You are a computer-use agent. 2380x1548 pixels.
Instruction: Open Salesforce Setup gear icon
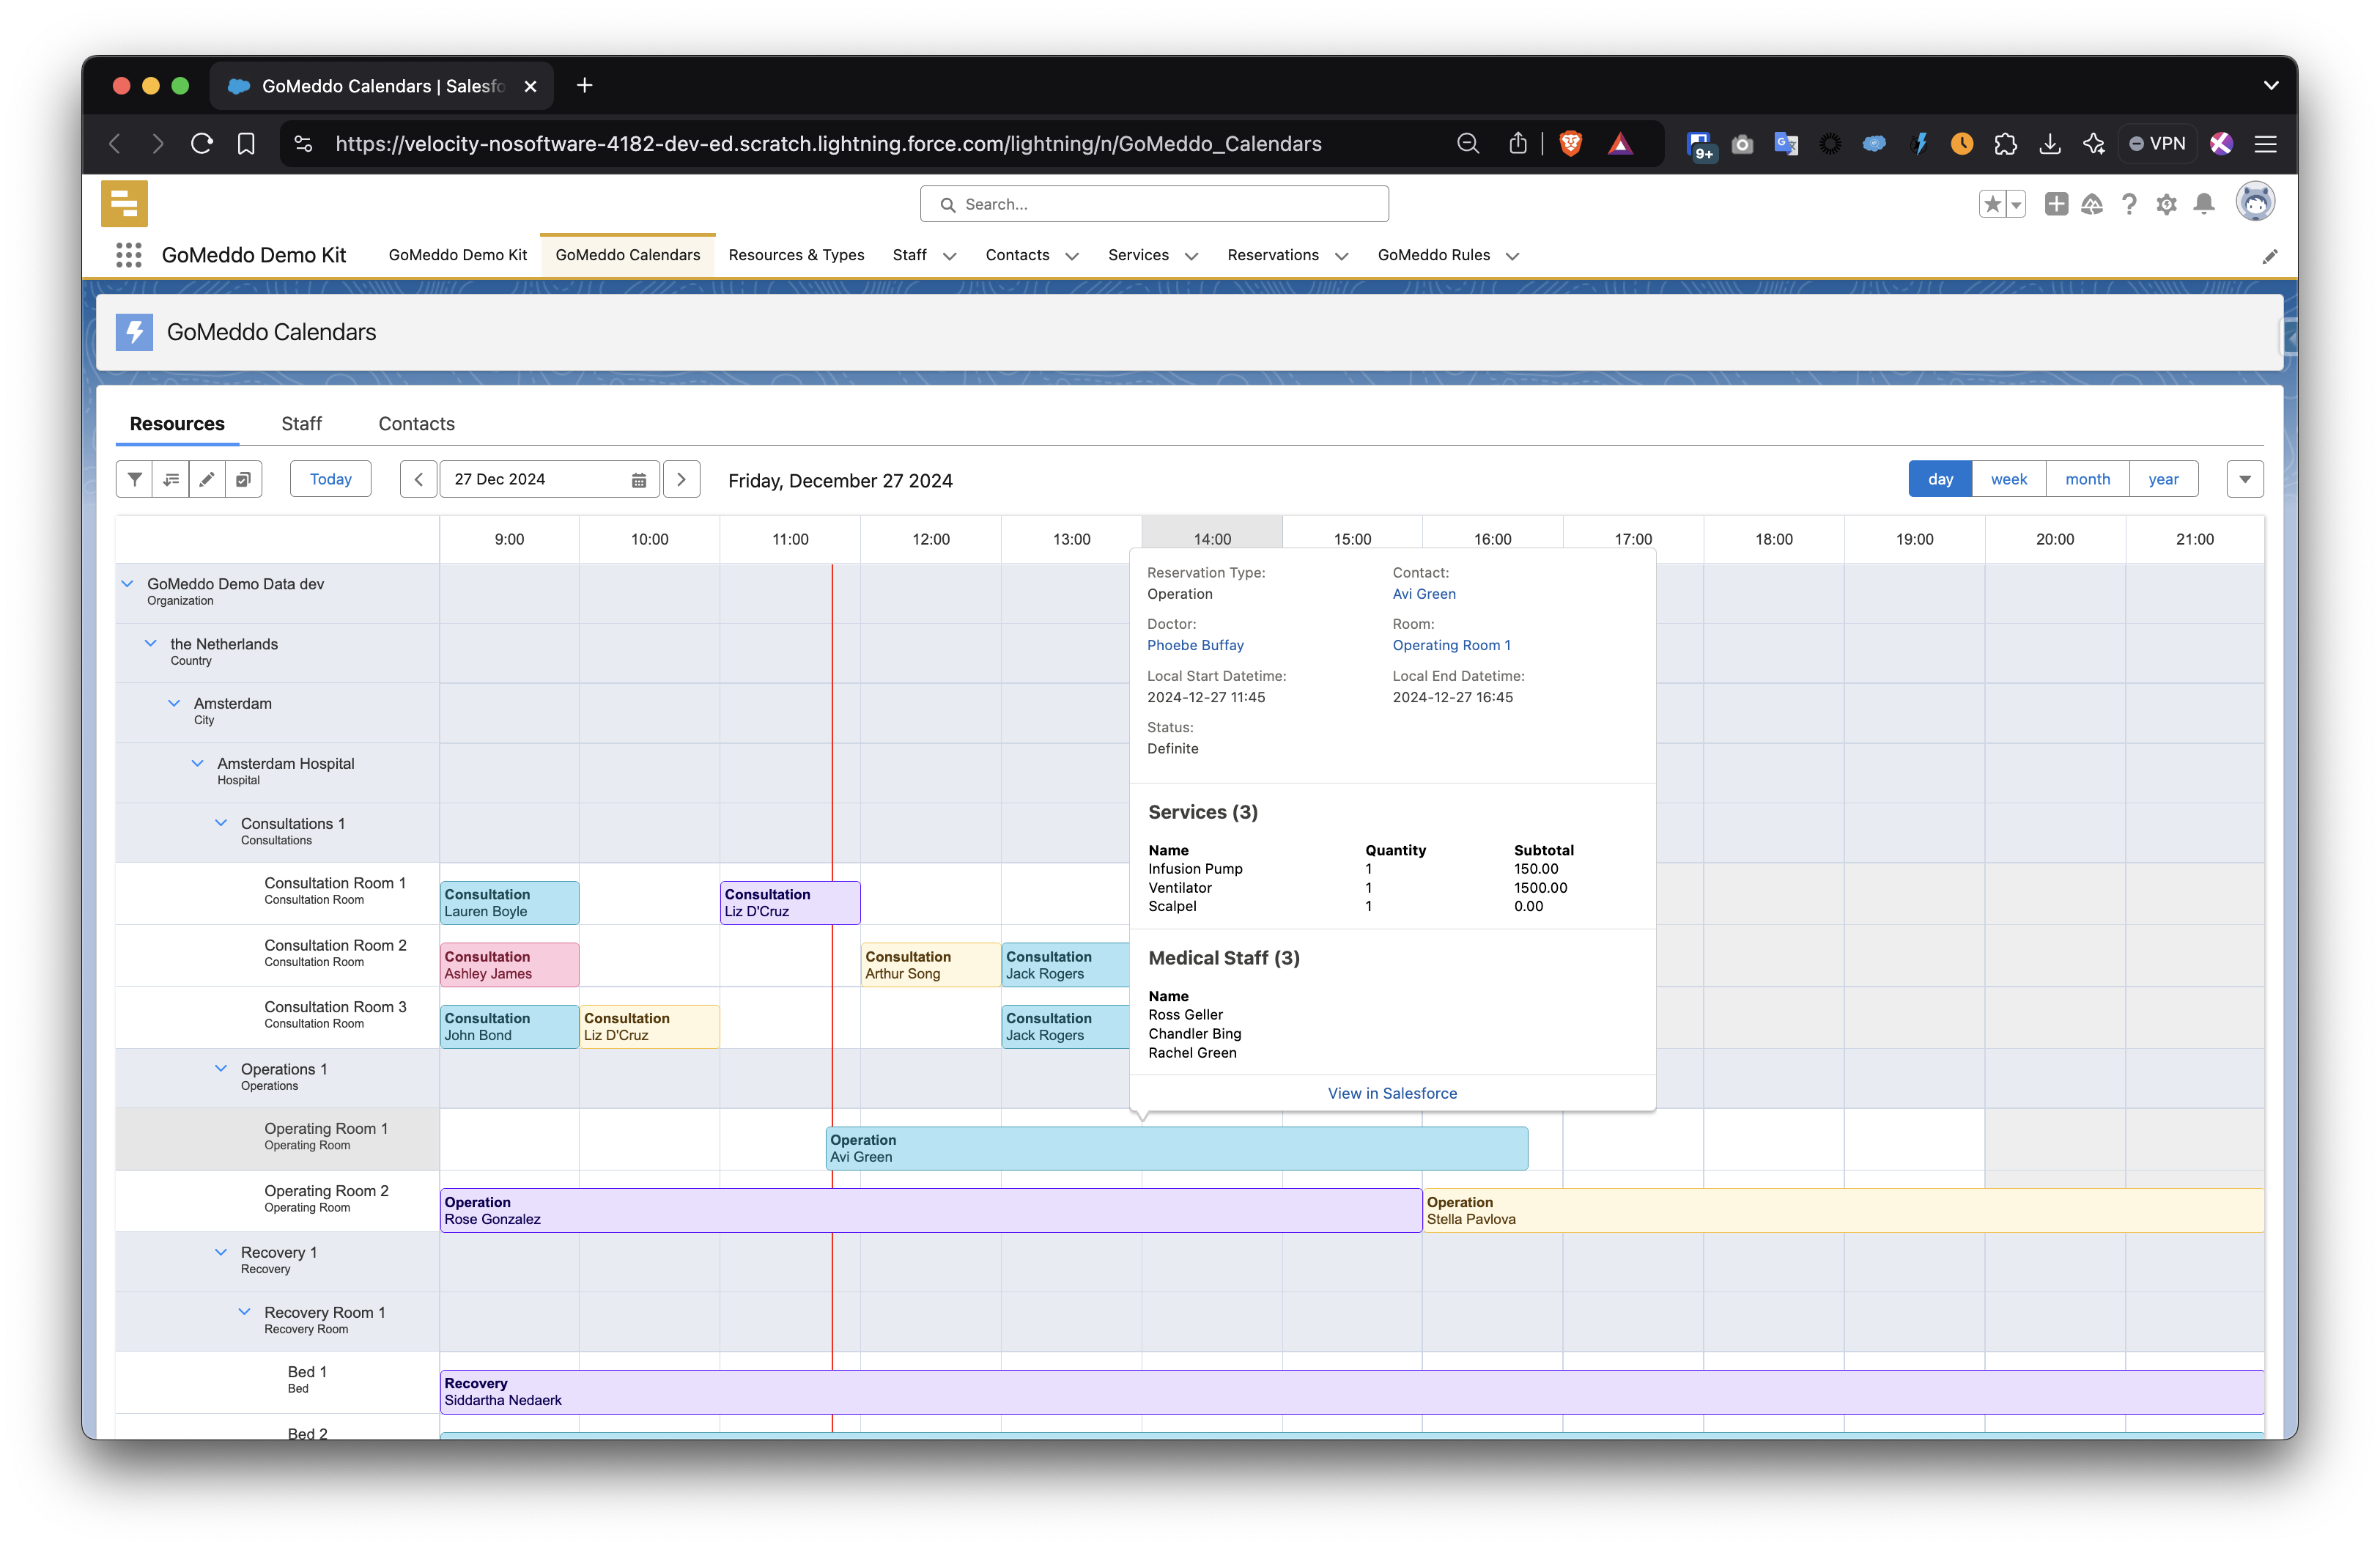coord(2166,205)
